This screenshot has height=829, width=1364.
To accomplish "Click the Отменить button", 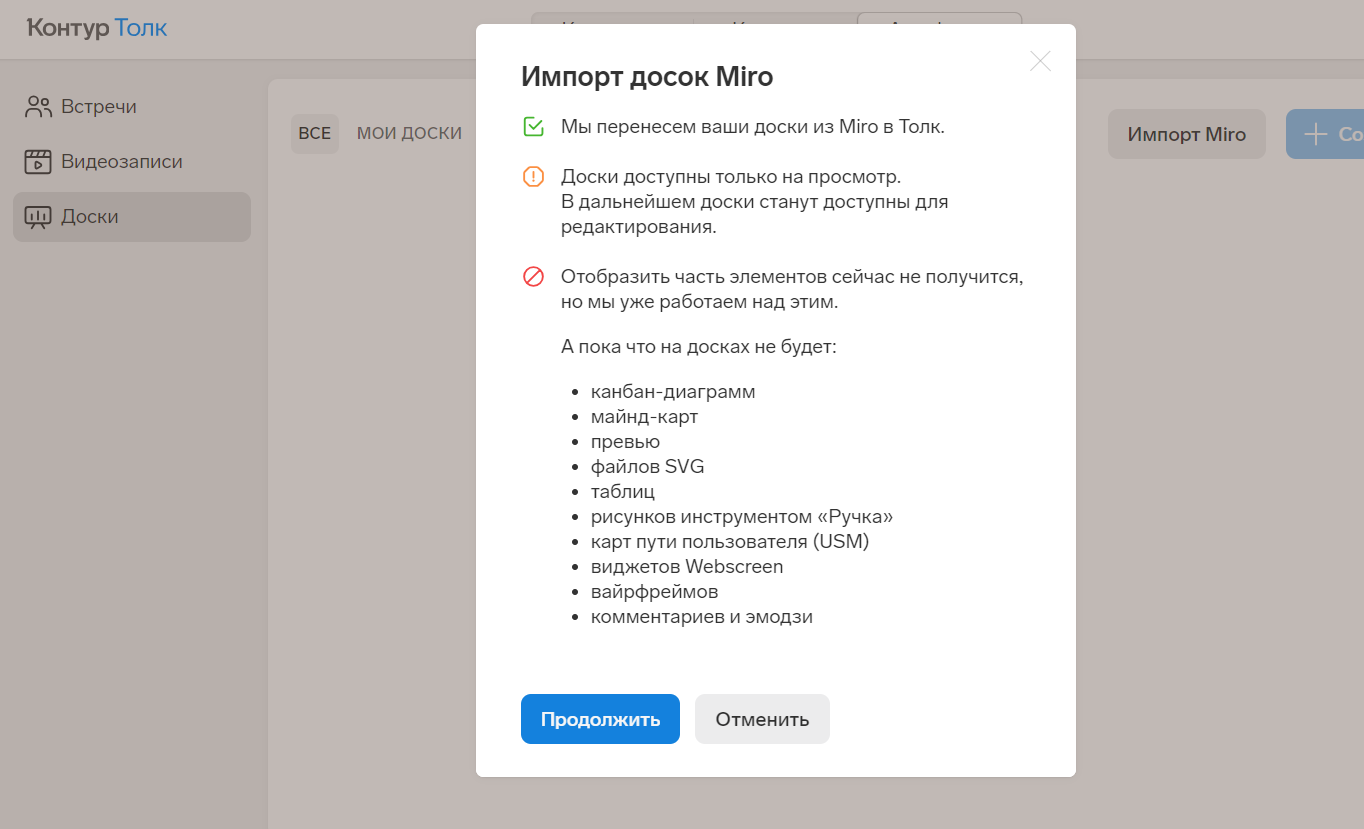I will 762,719.
